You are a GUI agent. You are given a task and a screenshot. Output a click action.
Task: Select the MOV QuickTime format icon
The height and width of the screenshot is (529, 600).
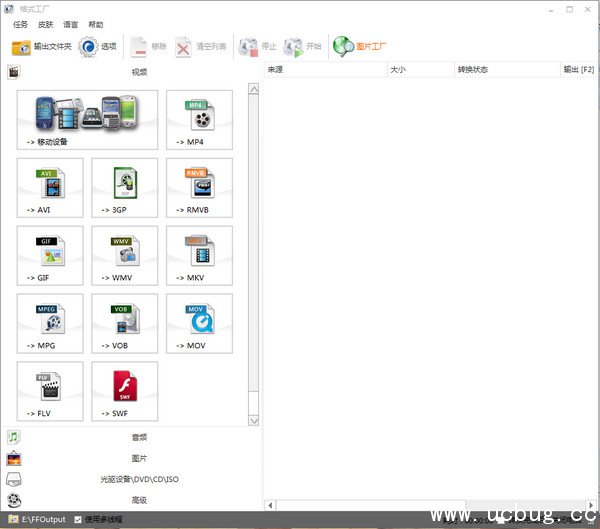[x=199, y=323]
